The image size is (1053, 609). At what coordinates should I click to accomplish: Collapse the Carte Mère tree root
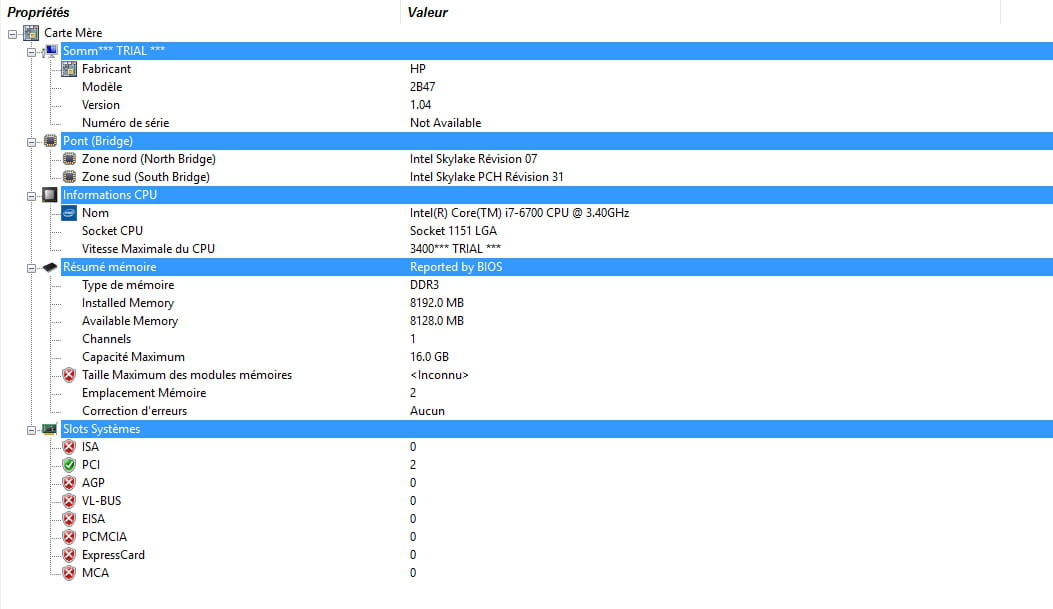pos(12,34)
